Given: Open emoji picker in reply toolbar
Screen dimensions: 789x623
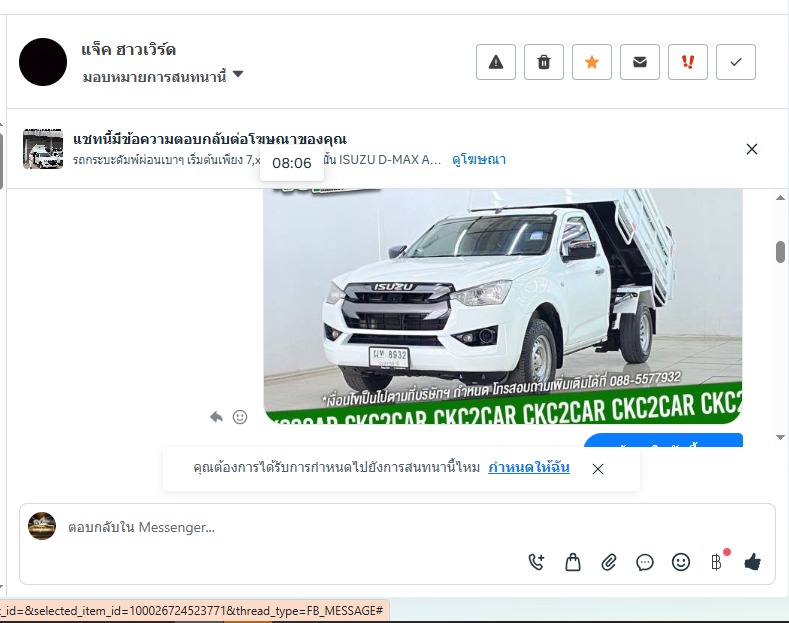Looking at the screenshot, I should (681, 562).
